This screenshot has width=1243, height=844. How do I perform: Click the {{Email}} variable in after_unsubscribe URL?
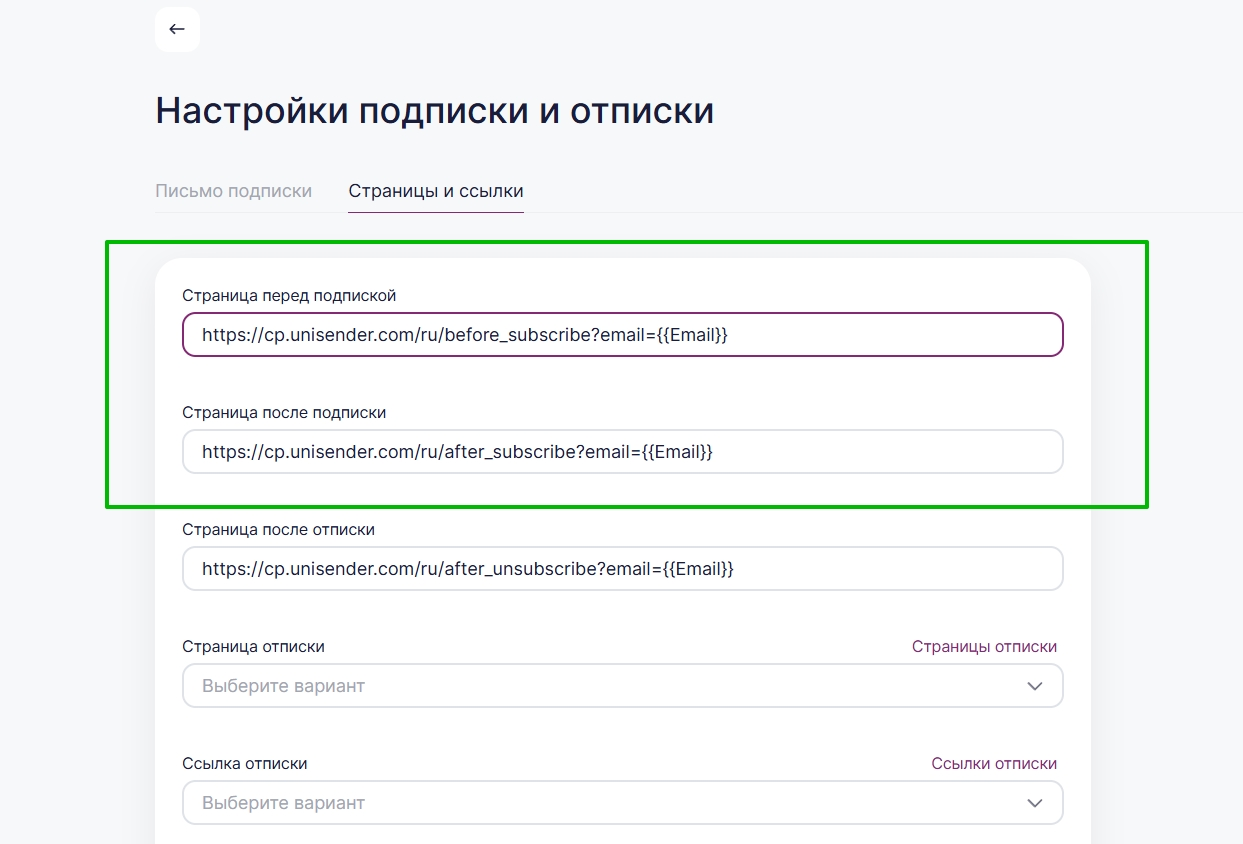point(699,569)
